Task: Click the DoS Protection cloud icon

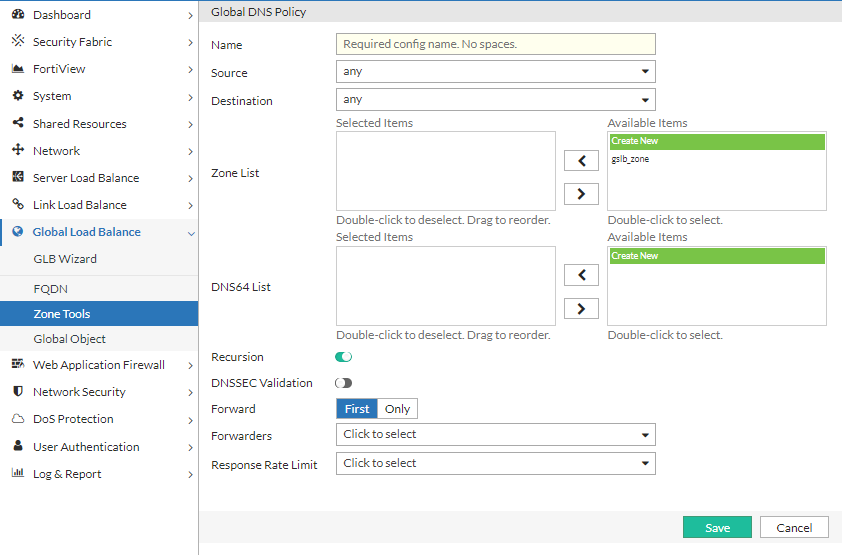Action: [17, 419]
